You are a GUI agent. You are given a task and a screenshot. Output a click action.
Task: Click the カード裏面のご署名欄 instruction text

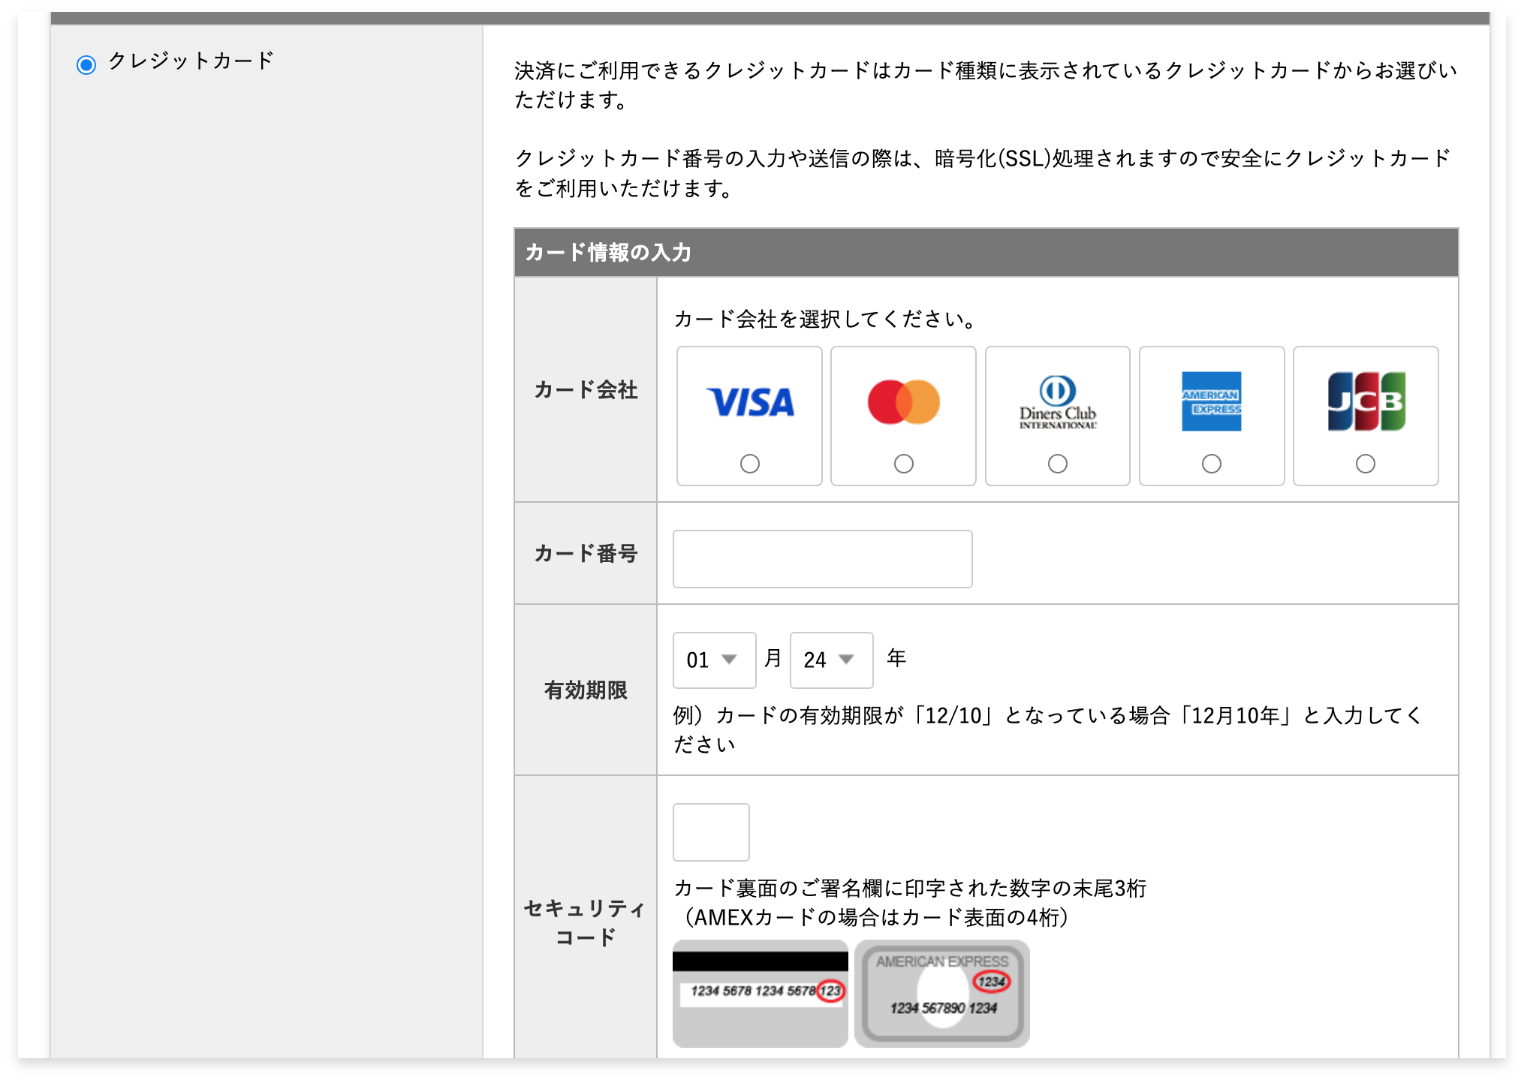910,888
